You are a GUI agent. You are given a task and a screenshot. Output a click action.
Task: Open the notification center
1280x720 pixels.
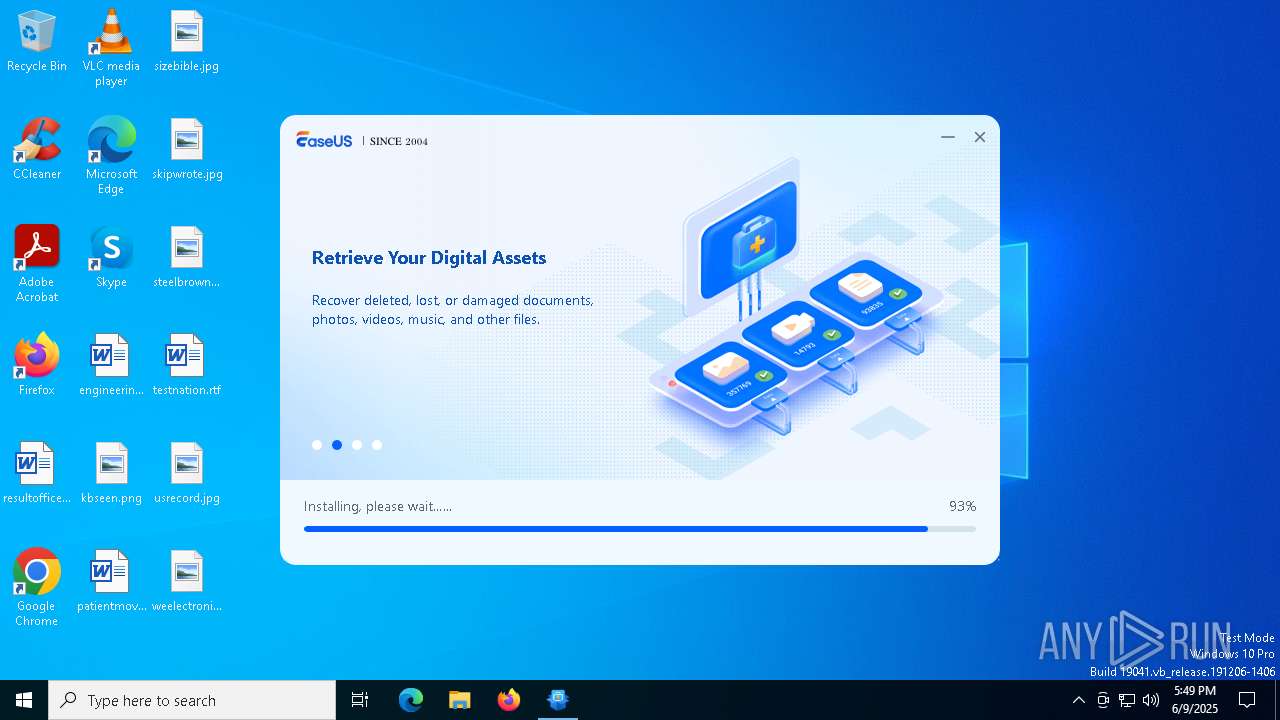(x=1247, y=700)
